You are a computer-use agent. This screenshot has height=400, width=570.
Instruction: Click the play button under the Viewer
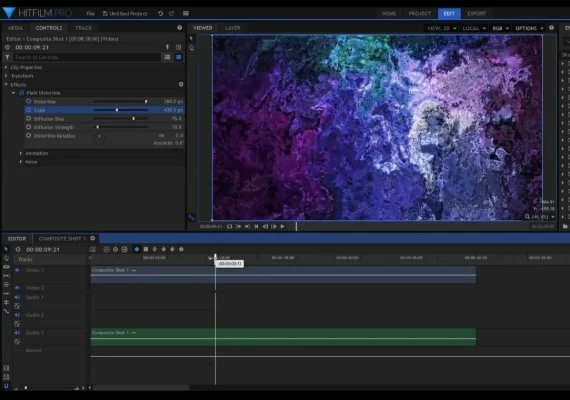tap(282, 226)
